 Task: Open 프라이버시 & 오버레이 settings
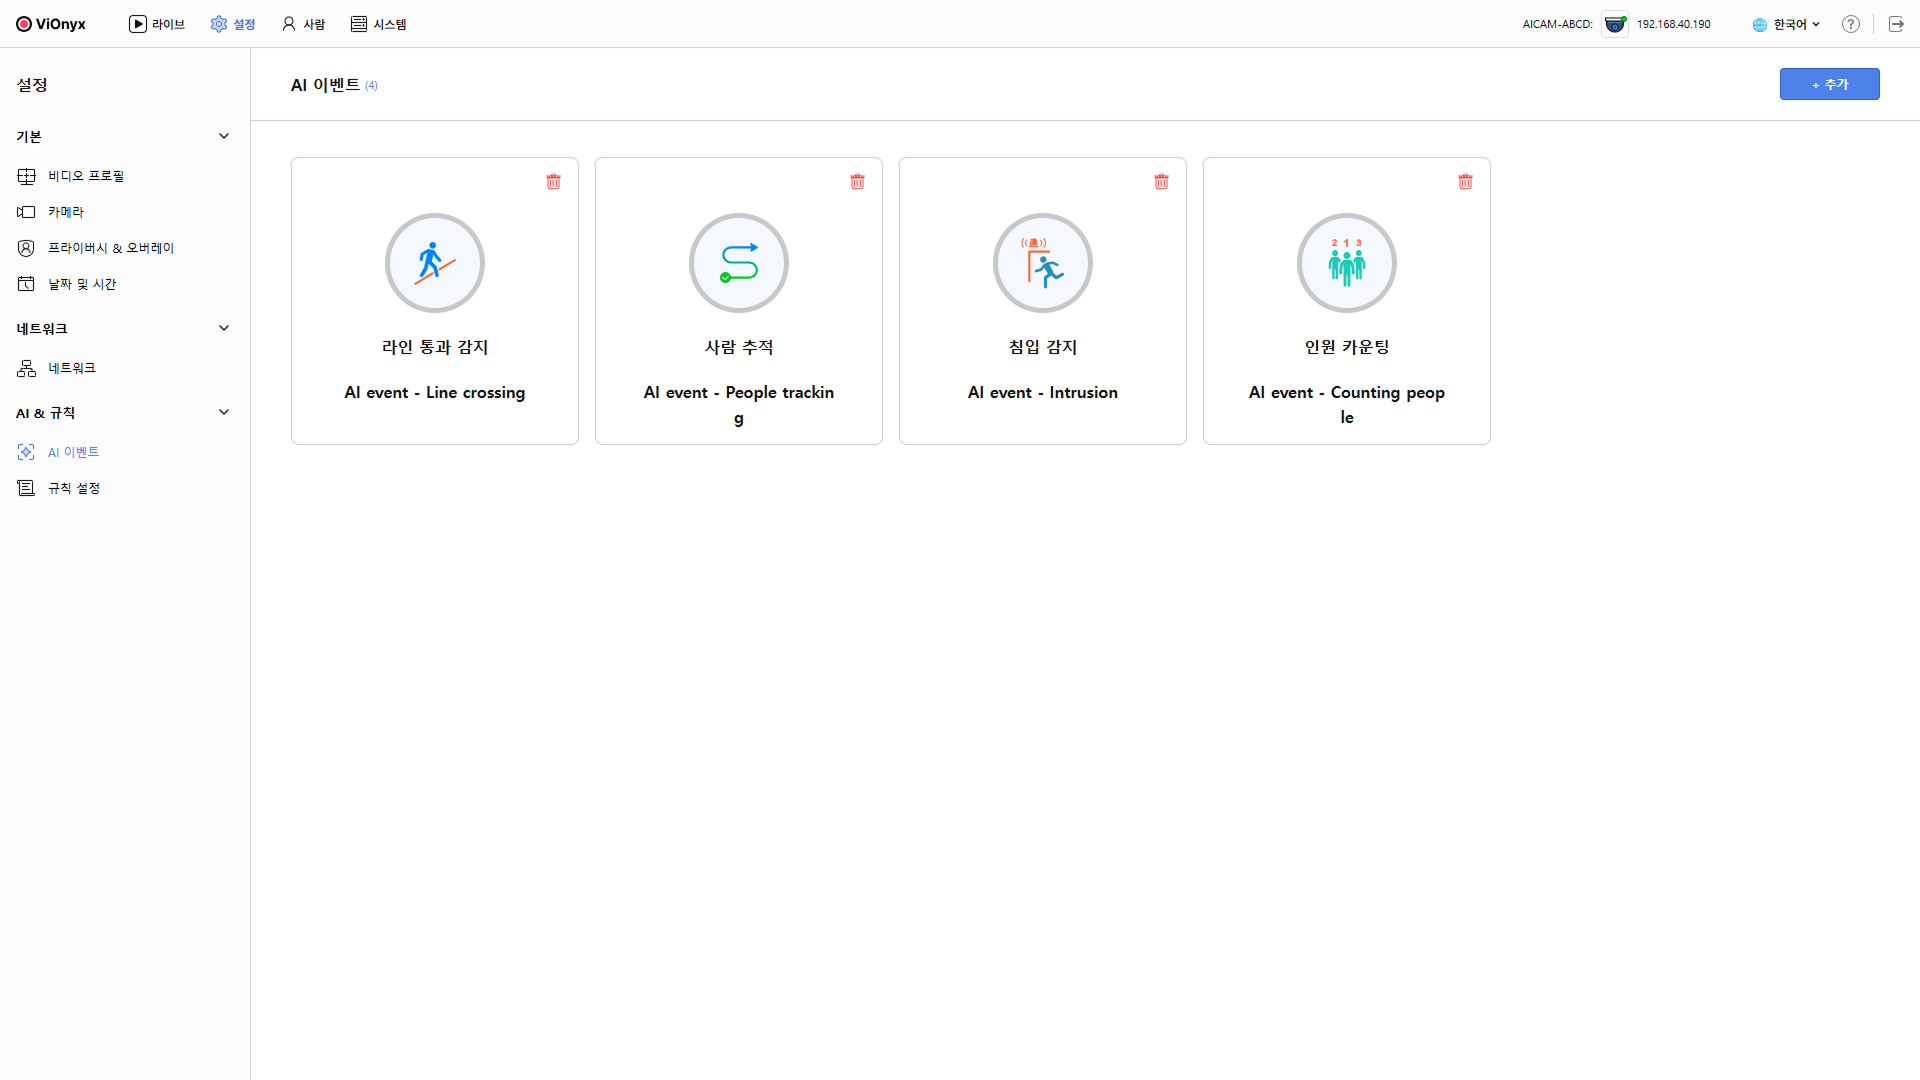click(x=110, y=248)
